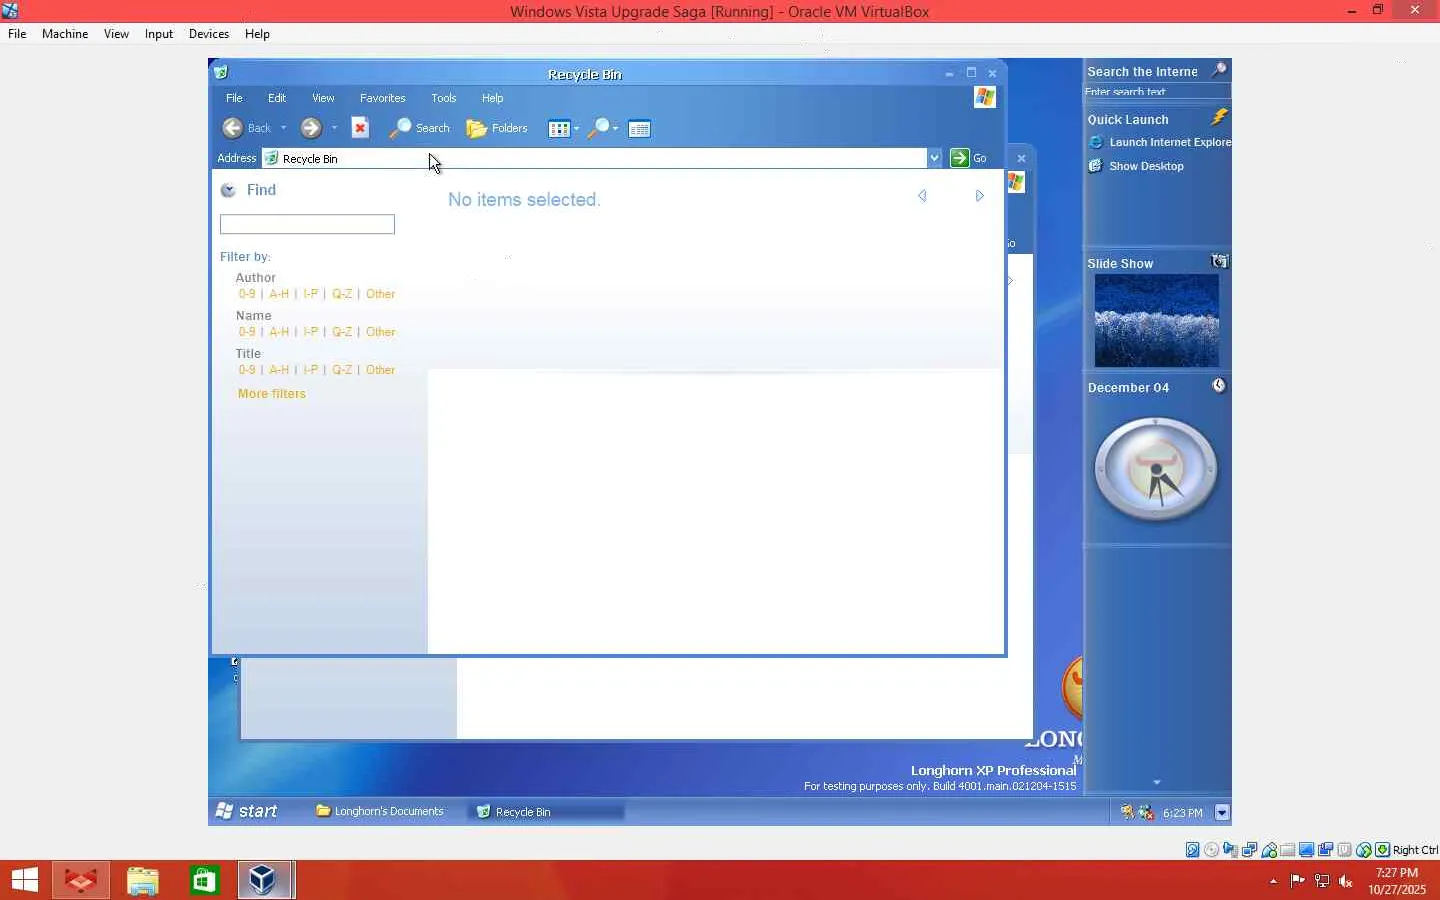Click the details pane icon in the toolbar

click(x=640, y=128)
